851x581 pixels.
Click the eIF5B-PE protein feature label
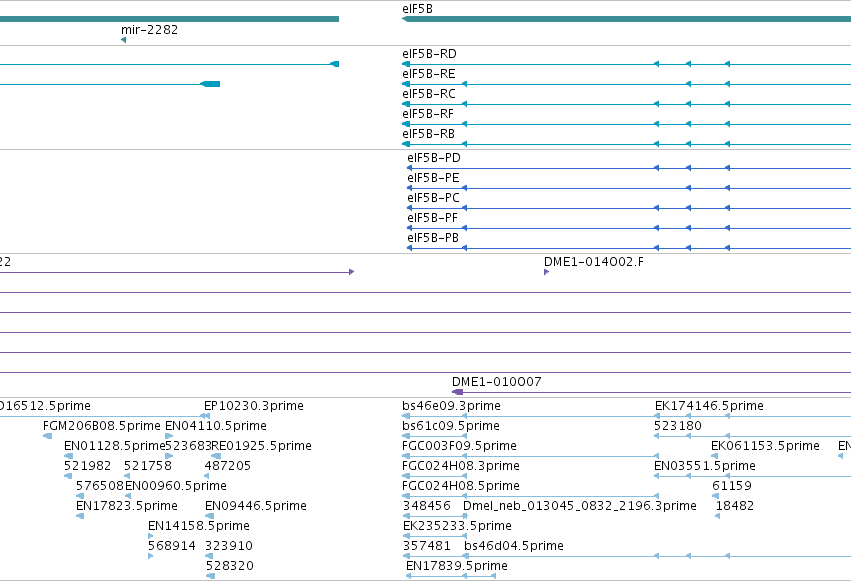(x=433, y=178)
